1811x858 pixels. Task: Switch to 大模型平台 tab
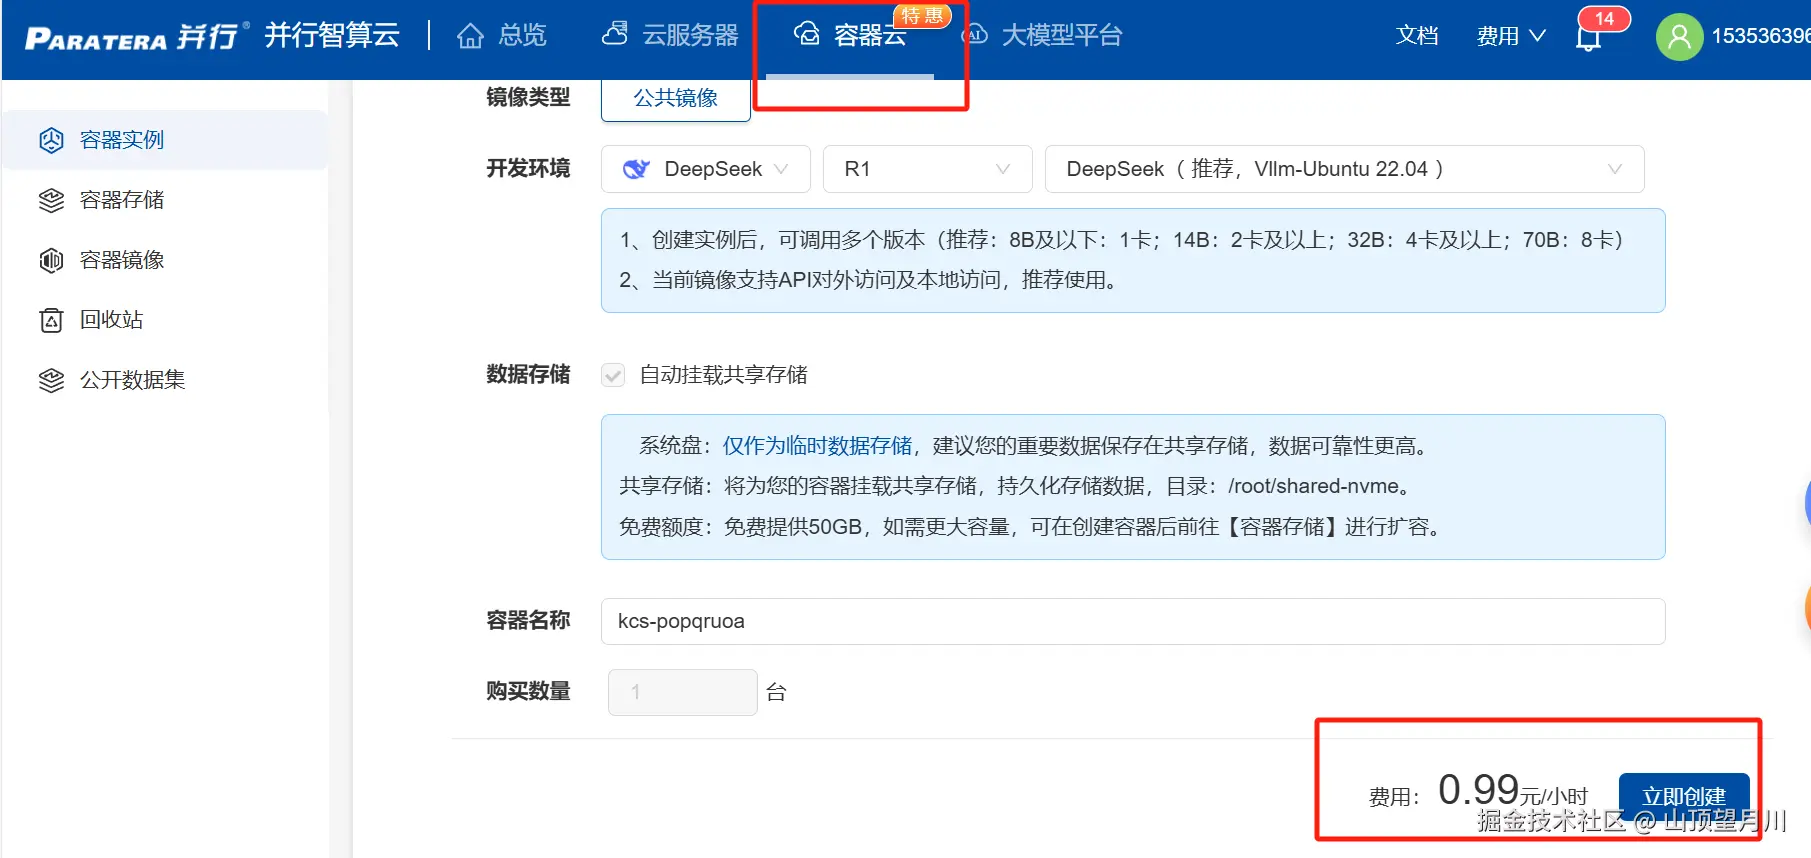point(1042,35)
